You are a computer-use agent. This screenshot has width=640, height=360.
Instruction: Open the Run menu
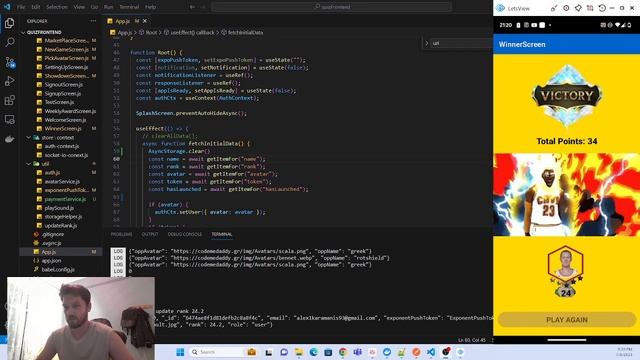pos(109,7)
